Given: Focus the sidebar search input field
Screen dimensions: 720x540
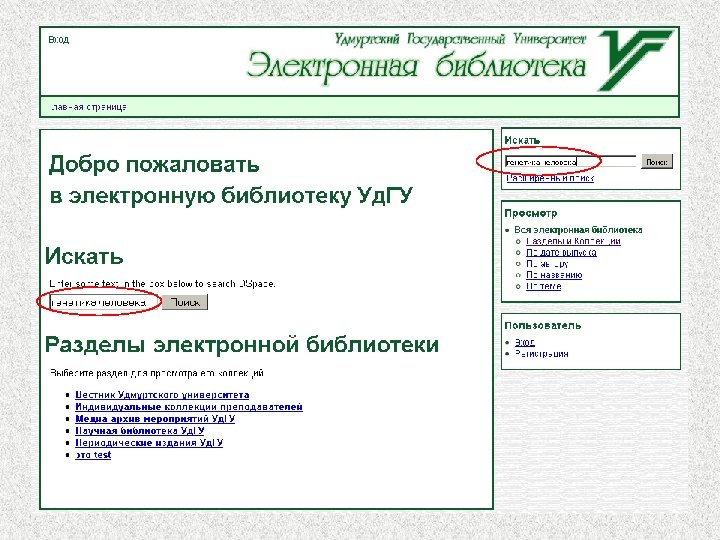Looking at the screenshot, I should tap(570, 162).
